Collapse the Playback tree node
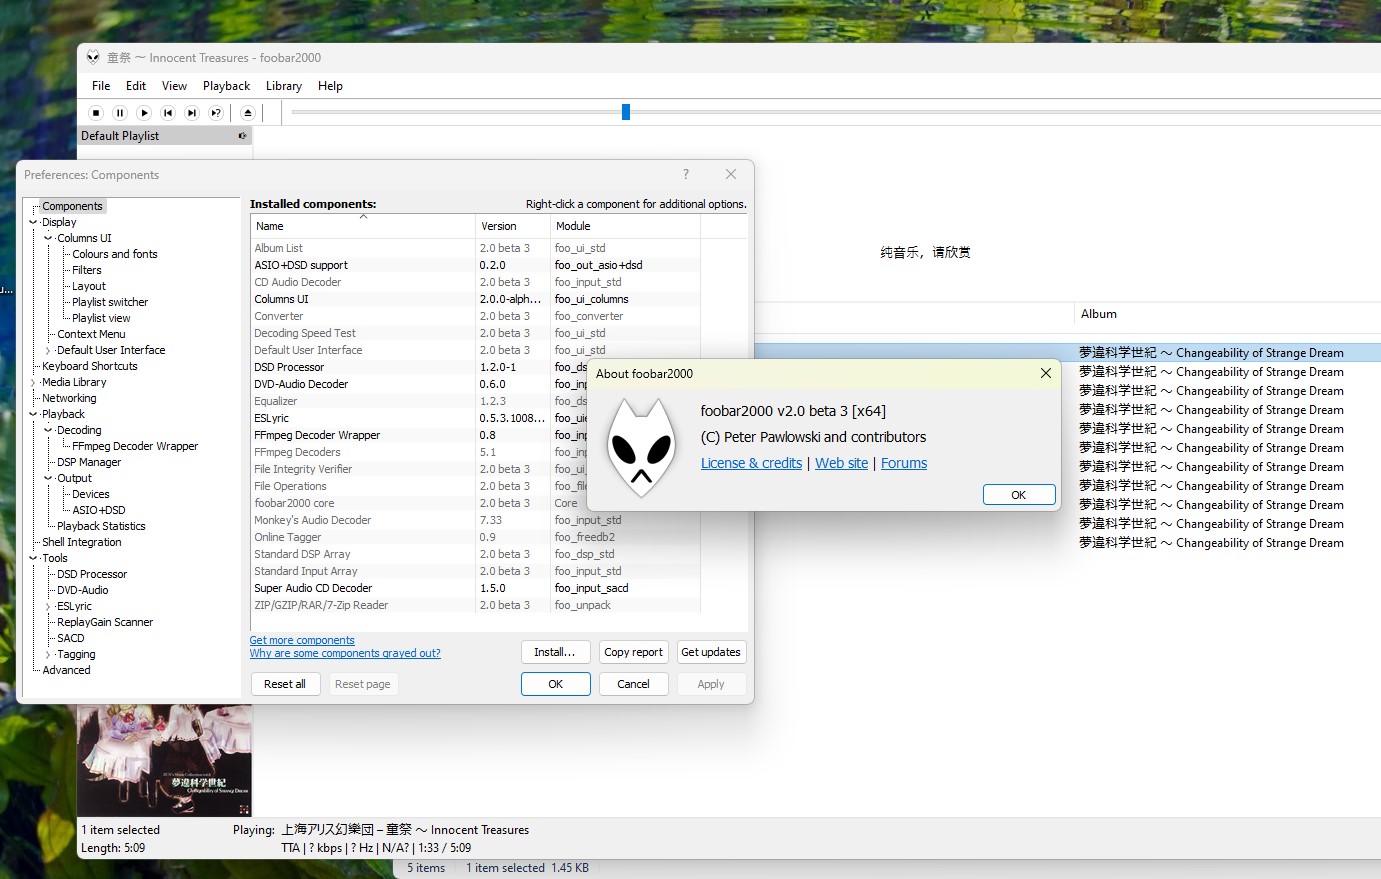The width and height of the screenshot is (1381, 879). (33, 414)
